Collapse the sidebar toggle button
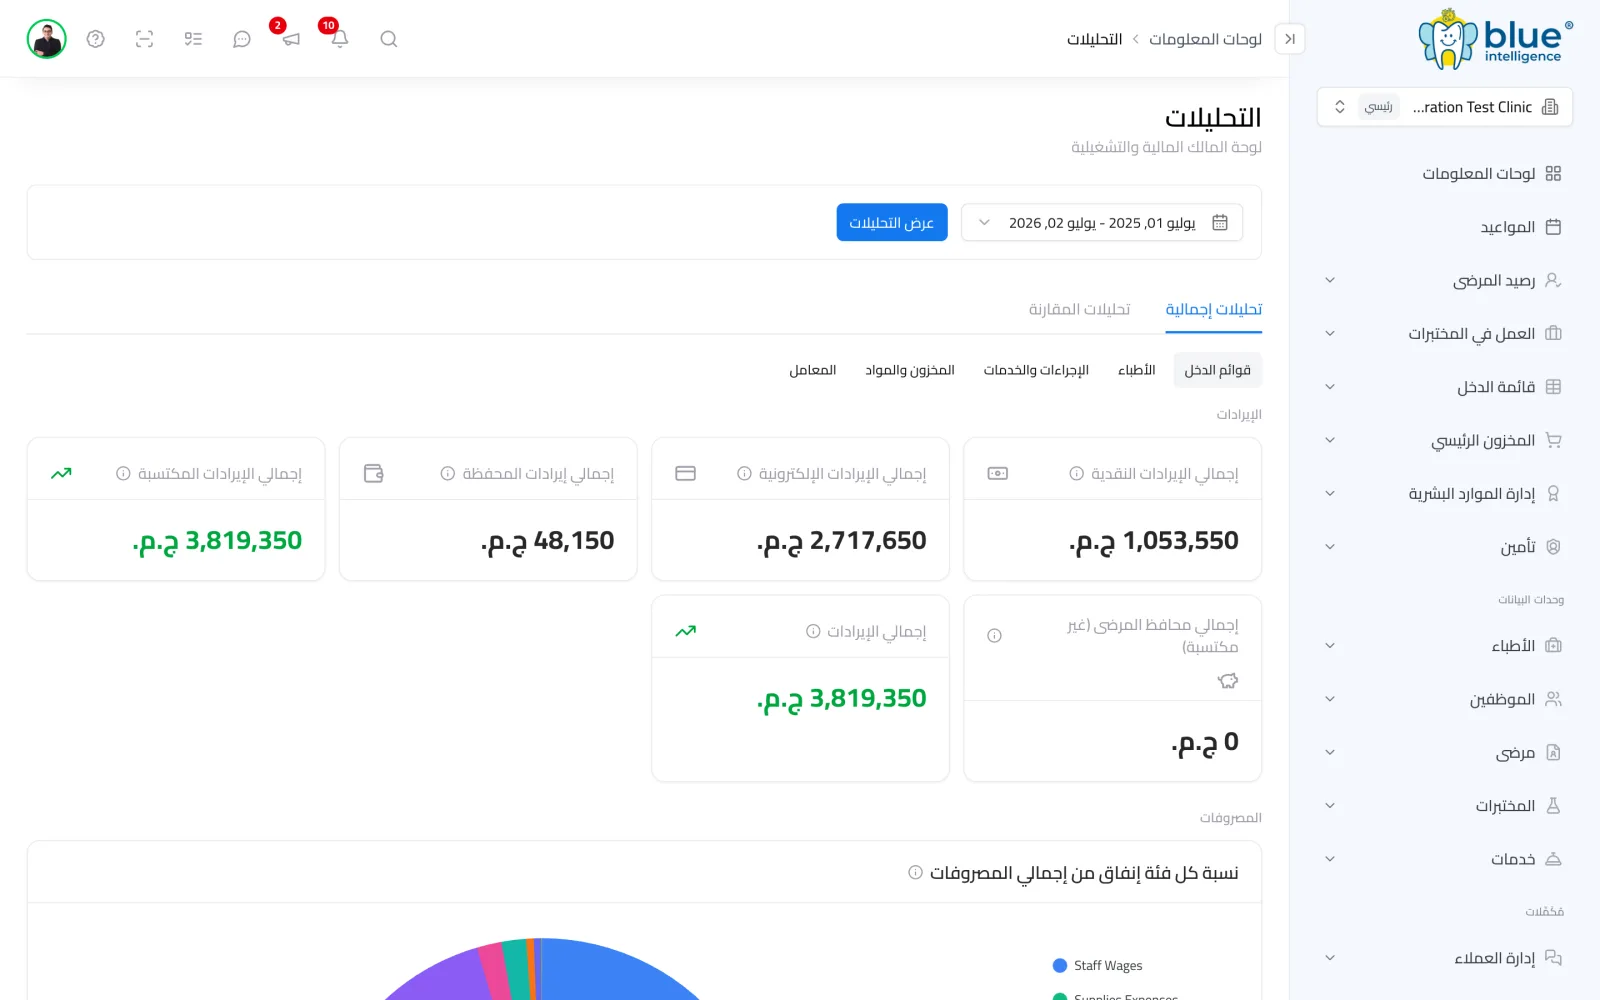 (x=1290, y=39)
